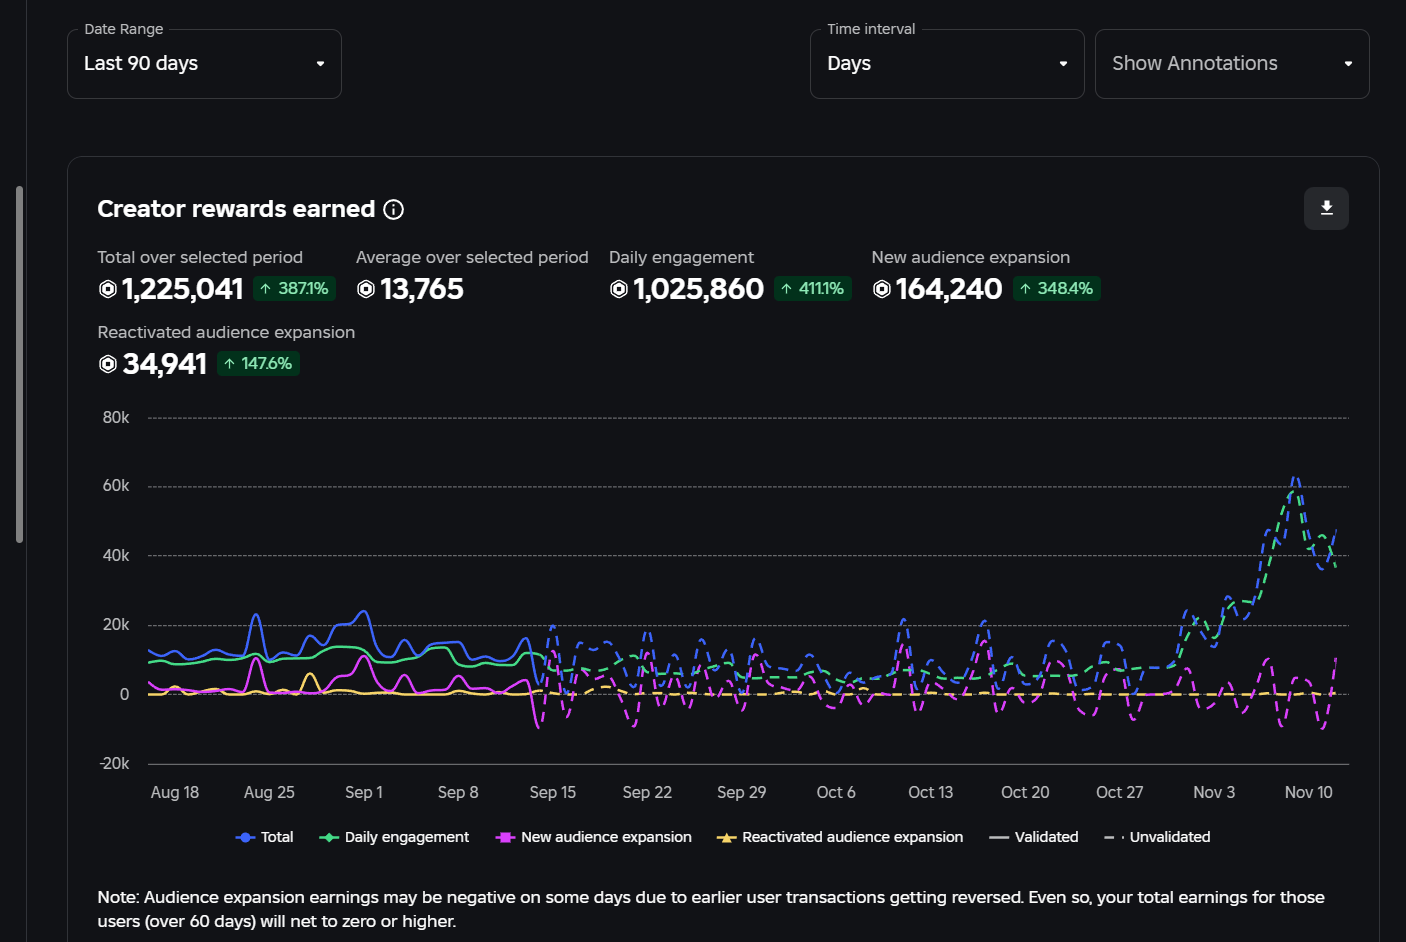
Task: Expand the Show Annotations dropdown
Action: click(1232, 64)
